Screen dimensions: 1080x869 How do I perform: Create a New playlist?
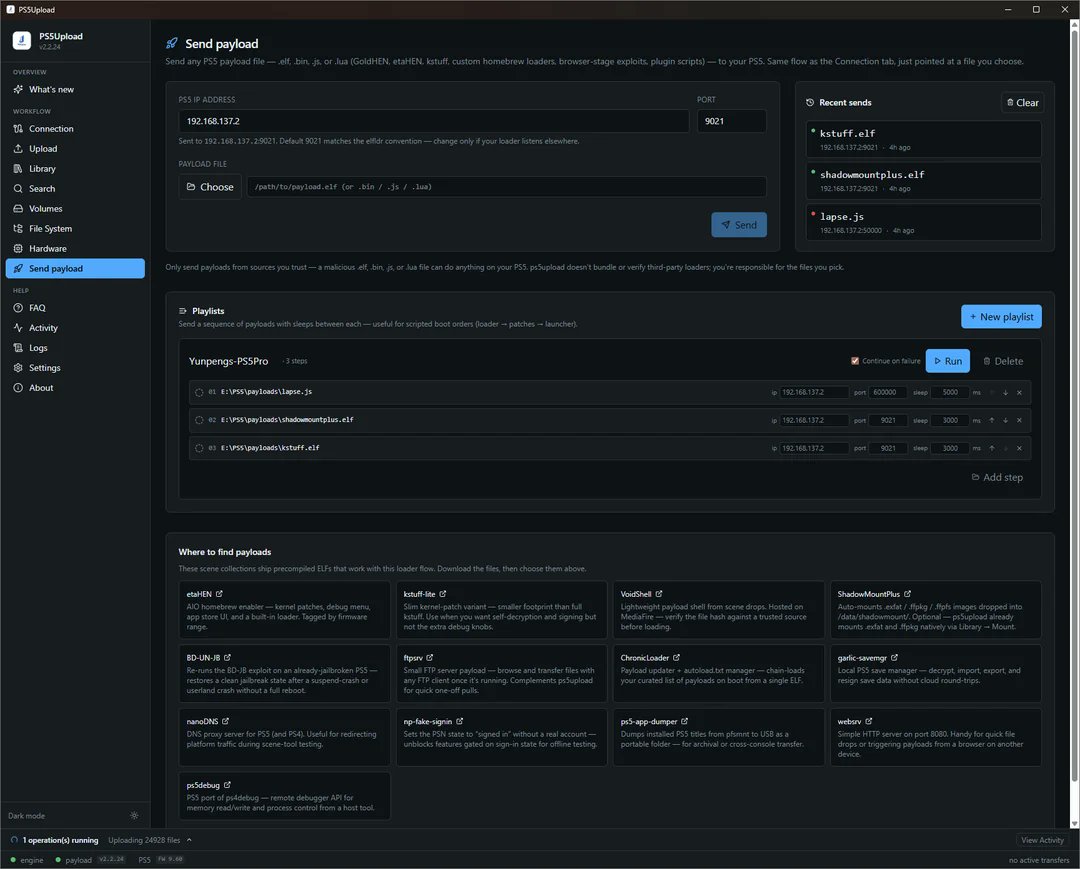pyautogui.click(x=1001, y=317)
